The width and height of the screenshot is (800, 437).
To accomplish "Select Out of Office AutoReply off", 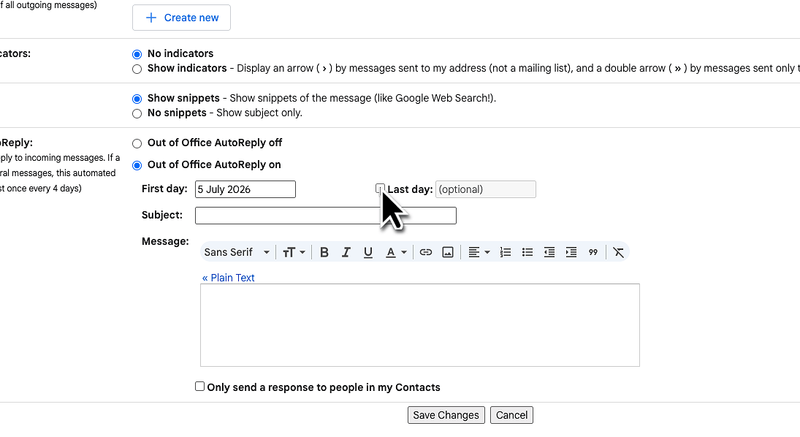I will 137,143.
